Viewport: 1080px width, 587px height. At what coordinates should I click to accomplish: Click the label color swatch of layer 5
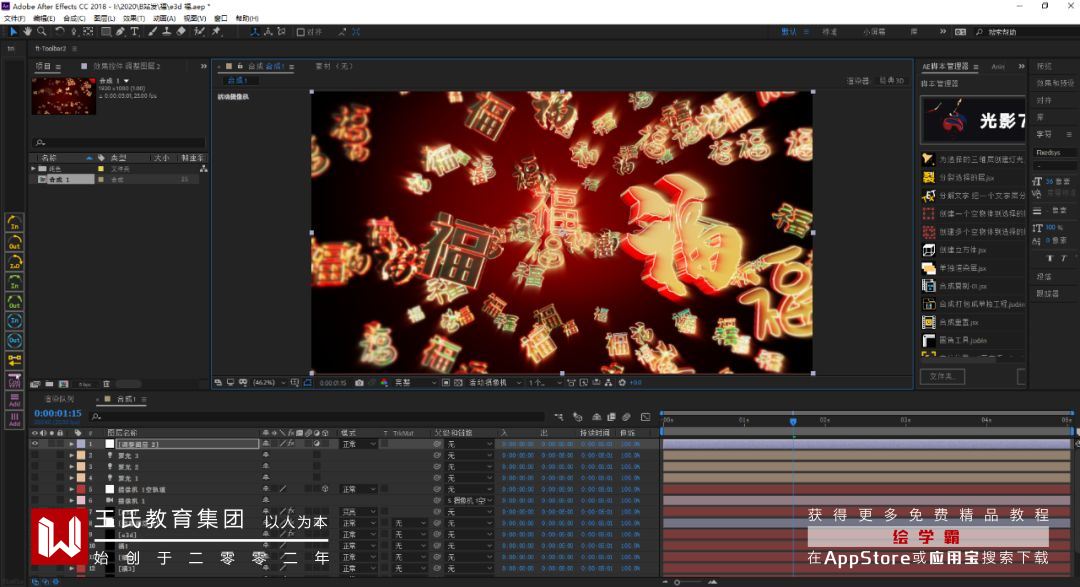tap(81, 489)
